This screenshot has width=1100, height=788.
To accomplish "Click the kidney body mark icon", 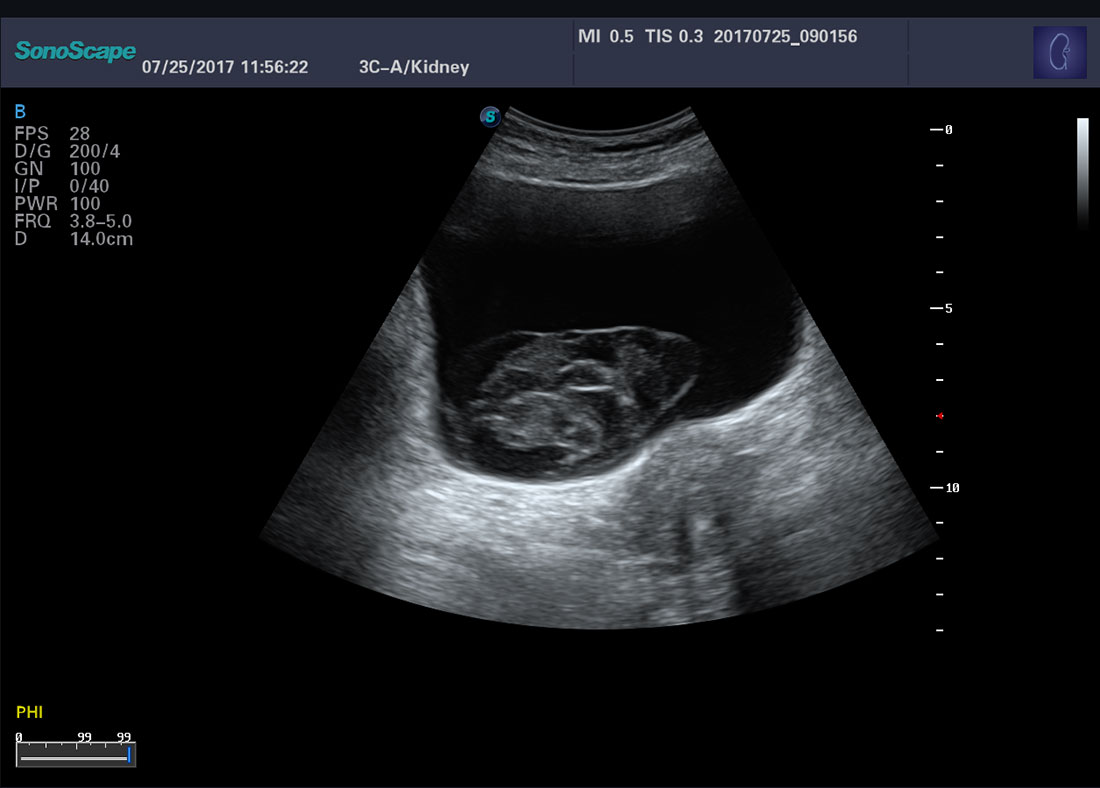I will click(1059, 53).
